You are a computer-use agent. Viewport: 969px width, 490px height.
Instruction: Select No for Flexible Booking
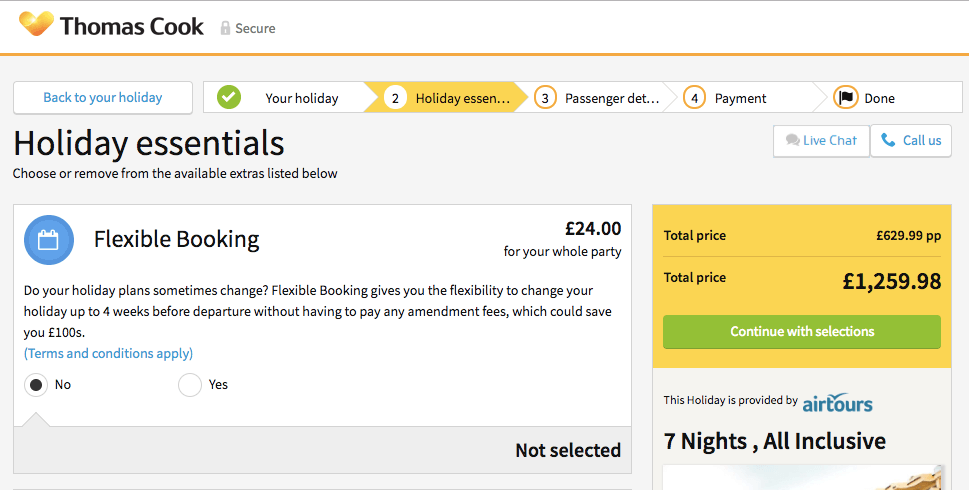36,385
